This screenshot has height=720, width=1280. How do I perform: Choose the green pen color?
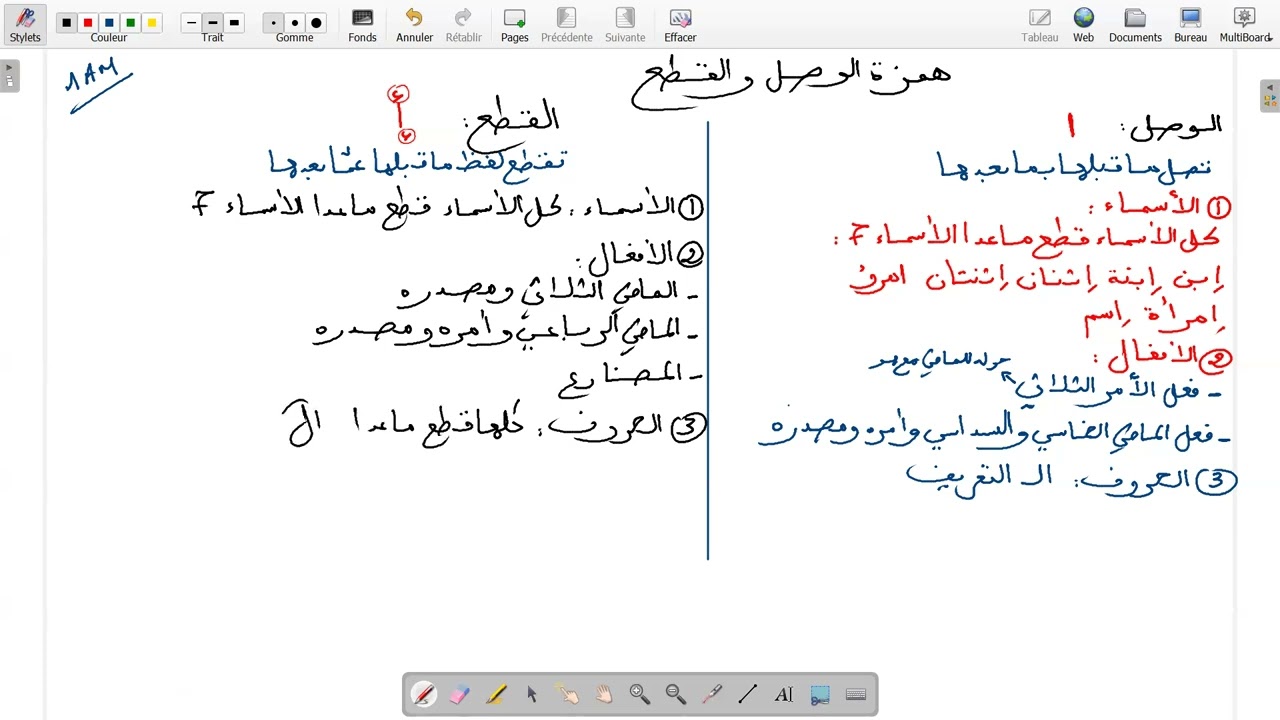[x=130, y=22]
